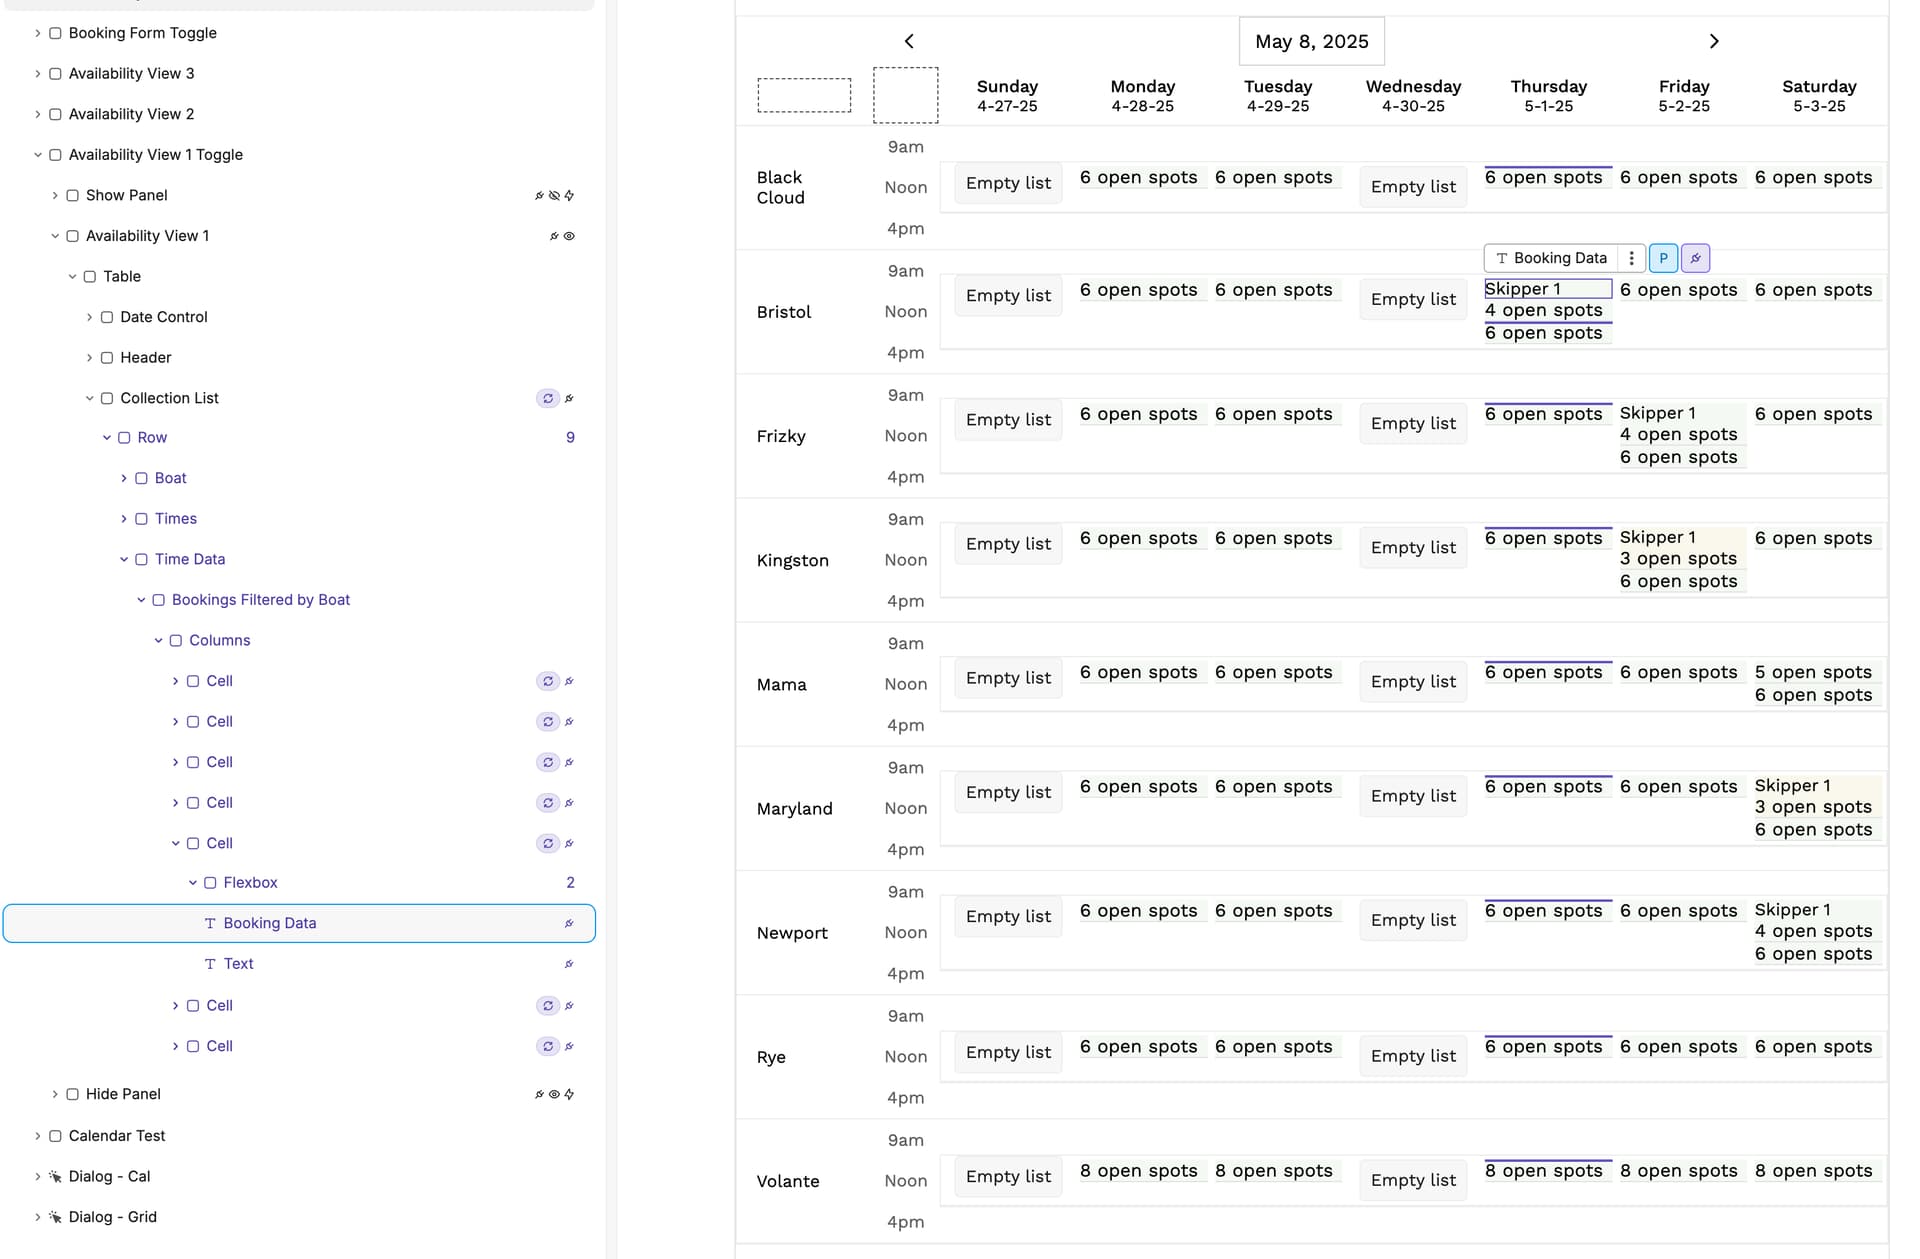The width and height of the screenshot is (1920, 1259).
Task: Click Monday's 8 open spots in the Volante row
Action: tap(1138, 1171)
